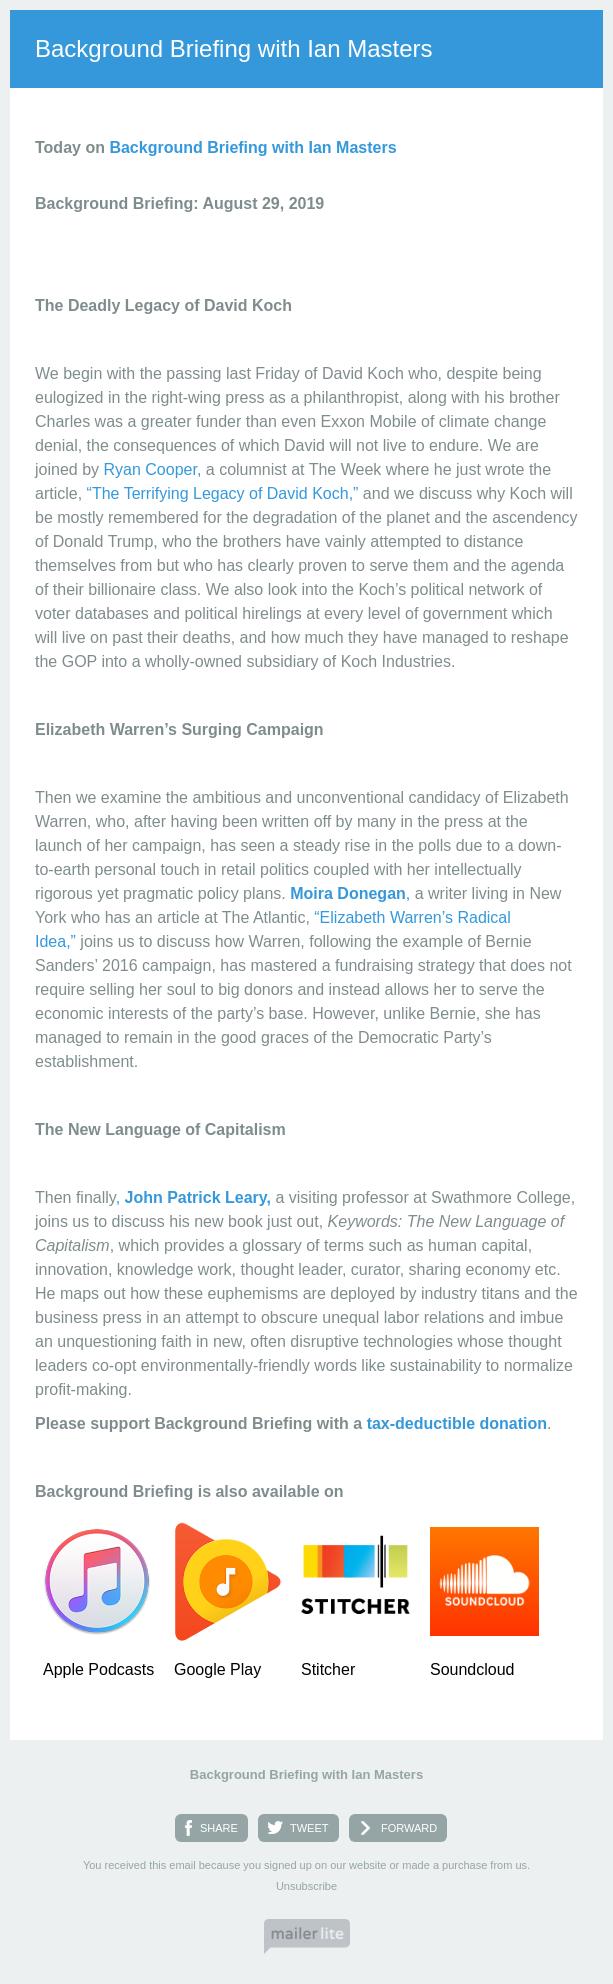
Task: Tweet this newsletter with the Twitter button
Action: point(298,1828)
